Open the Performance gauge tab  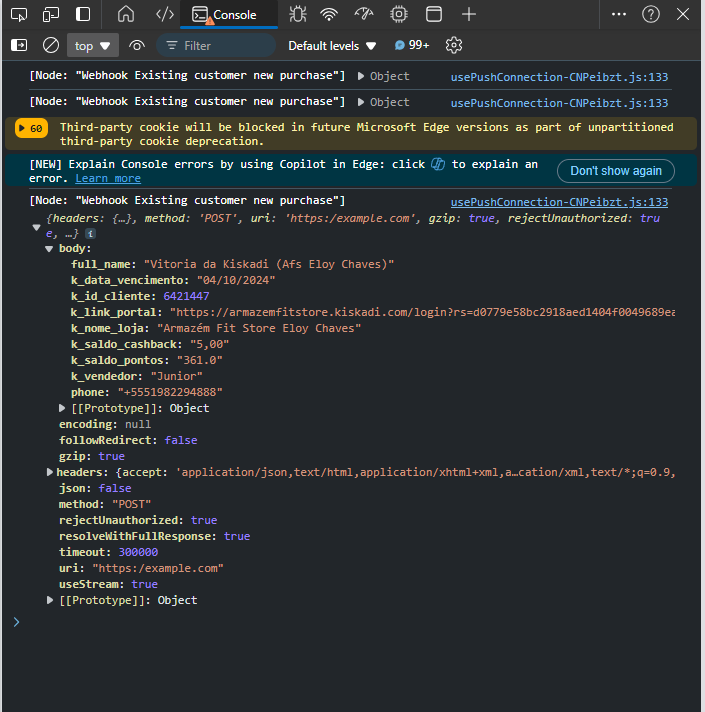click(x=364, y=15)
